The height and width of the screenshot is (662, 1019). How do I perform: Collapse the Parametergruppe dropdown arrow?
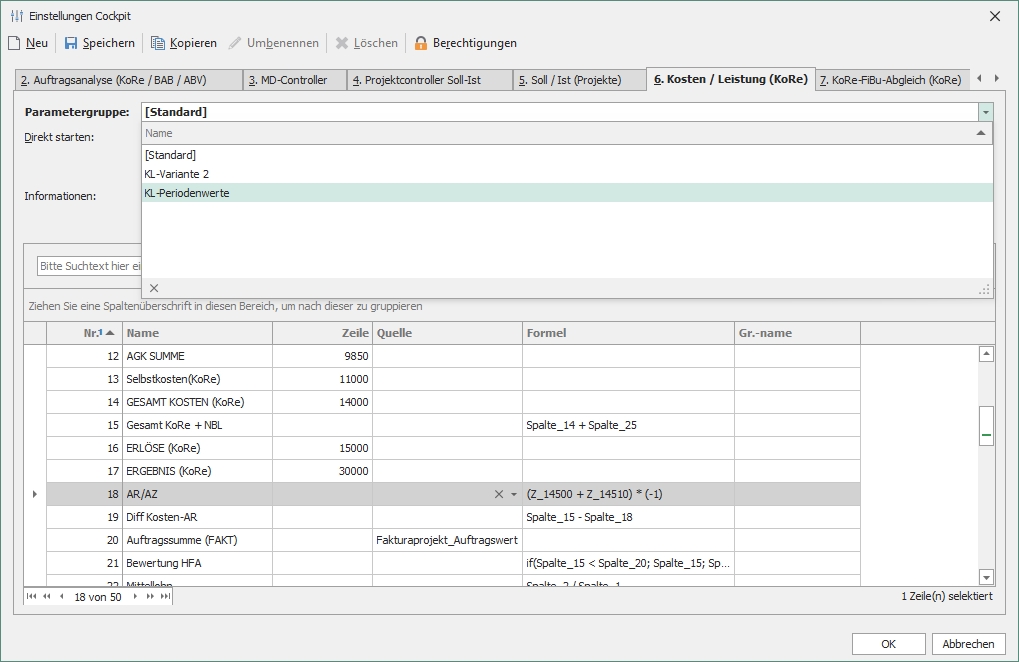[x=986, y=112]
